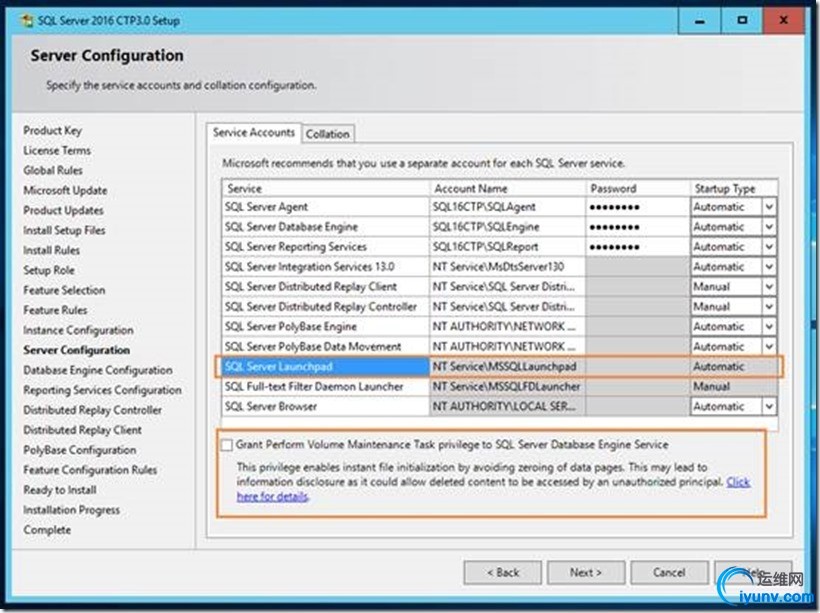This screenshot has height=613, width=820.
Task: Click the Account Name column header
Action: point(507,188)
